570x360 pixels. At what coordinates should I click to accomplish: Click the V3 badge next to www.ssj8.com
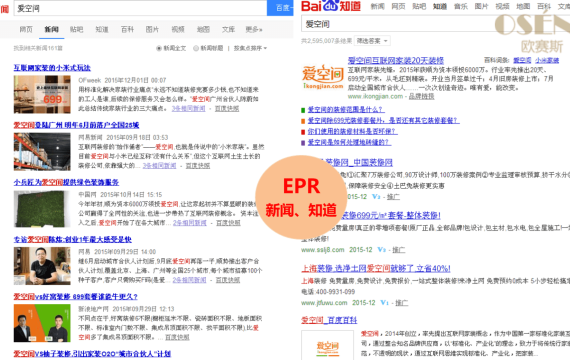point(381,250)
